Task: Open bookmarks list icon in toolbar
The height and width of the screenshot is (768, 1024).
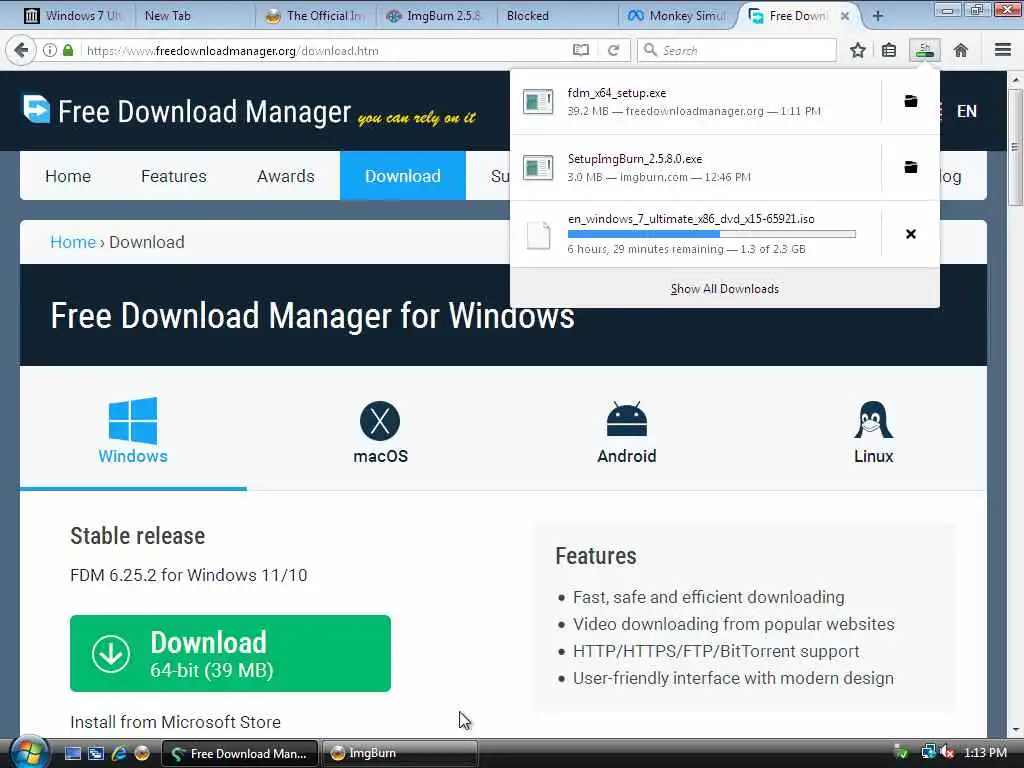Action: click(889, 50)
